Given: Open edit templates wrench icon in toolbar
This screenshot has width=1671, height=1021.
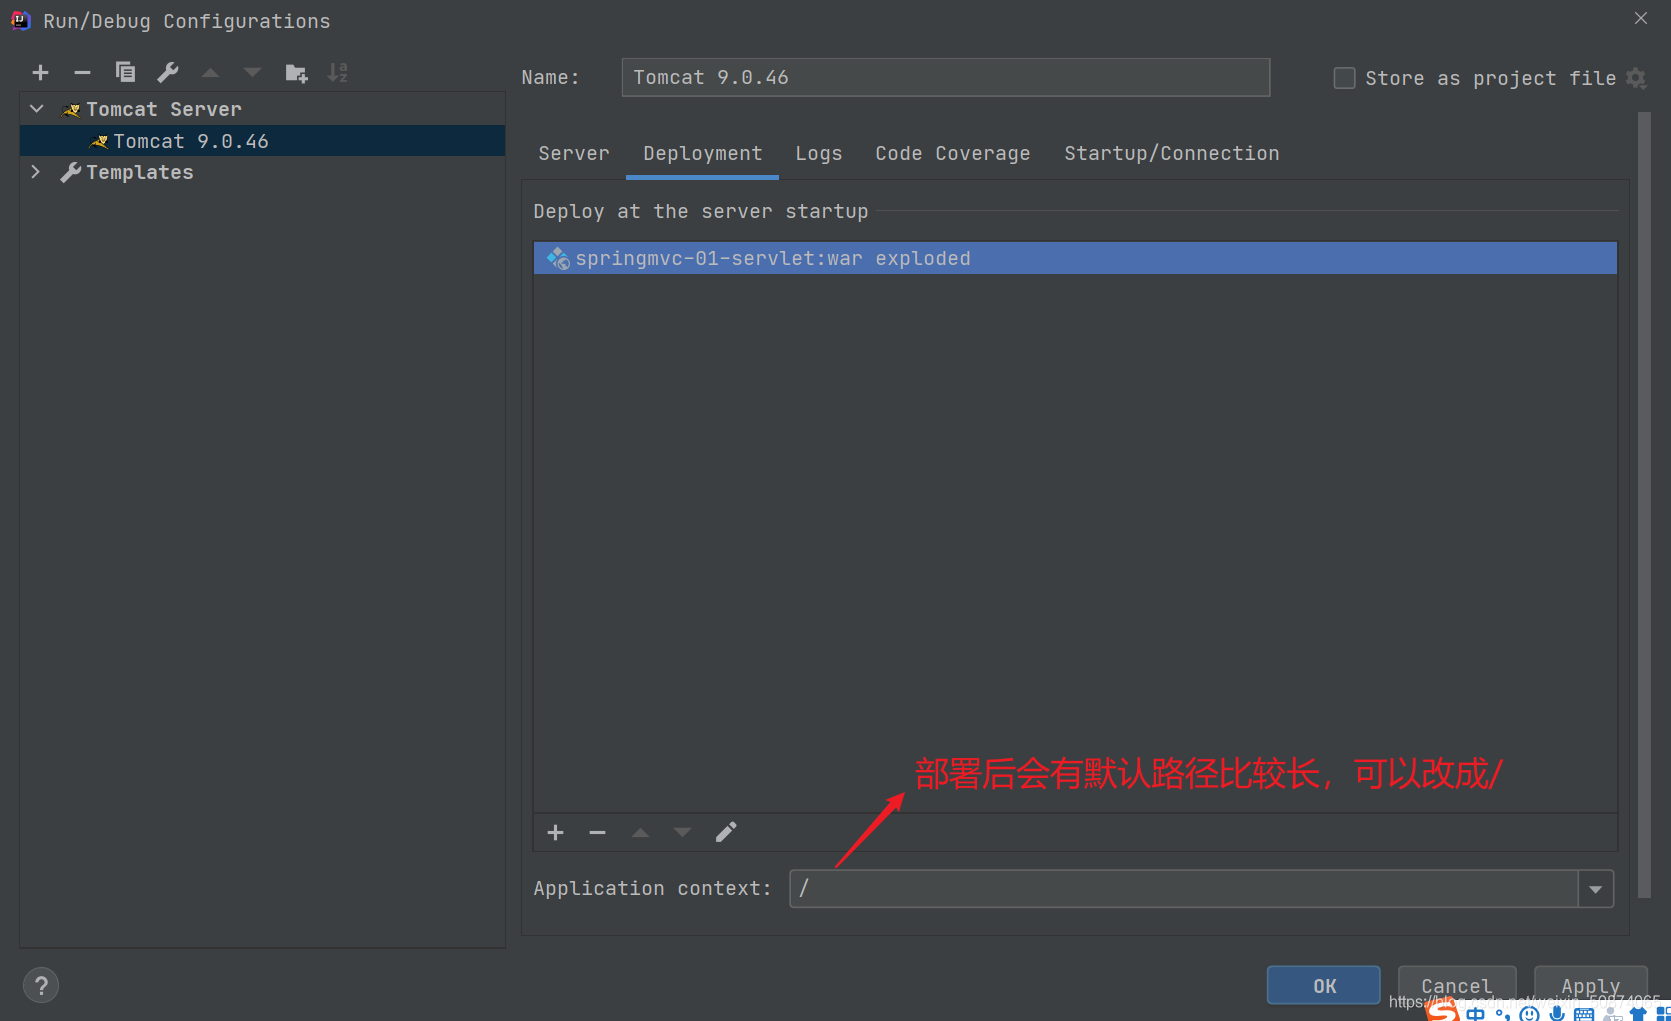Looking at the screenshot, I should (x=167, y=72).
